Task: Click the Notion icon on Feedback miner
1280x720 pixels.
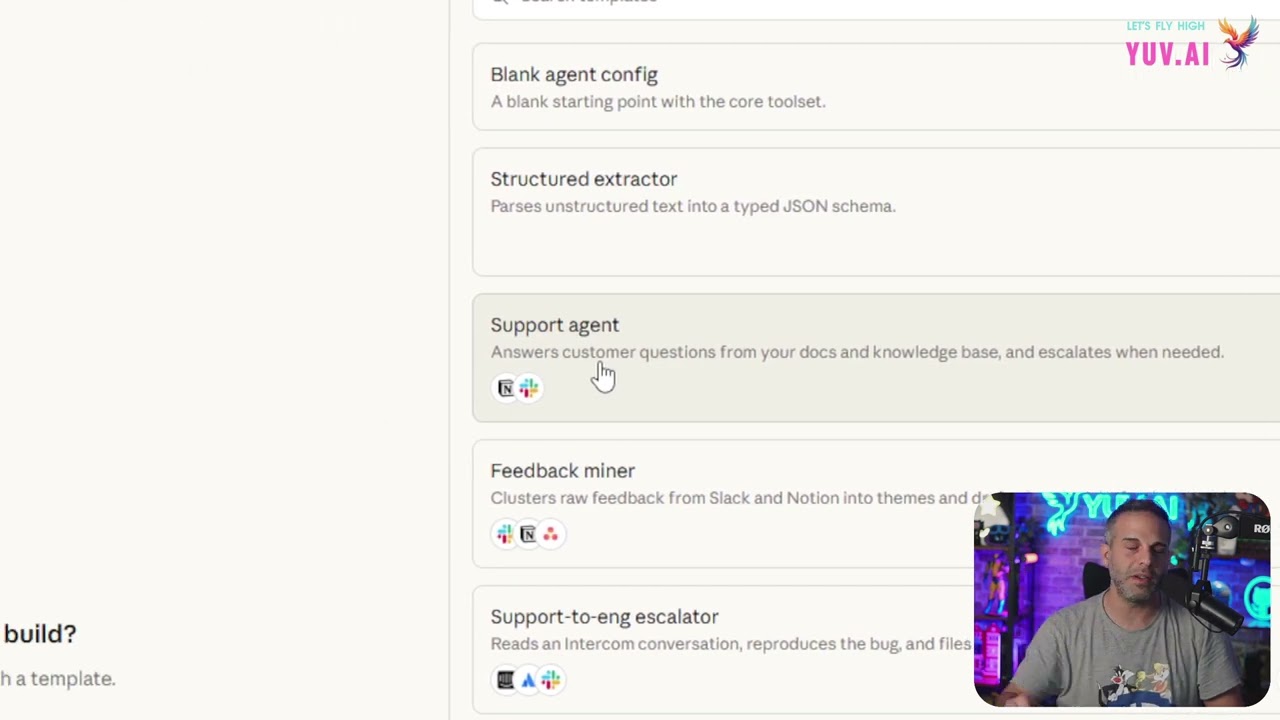Action: (528, 534)
